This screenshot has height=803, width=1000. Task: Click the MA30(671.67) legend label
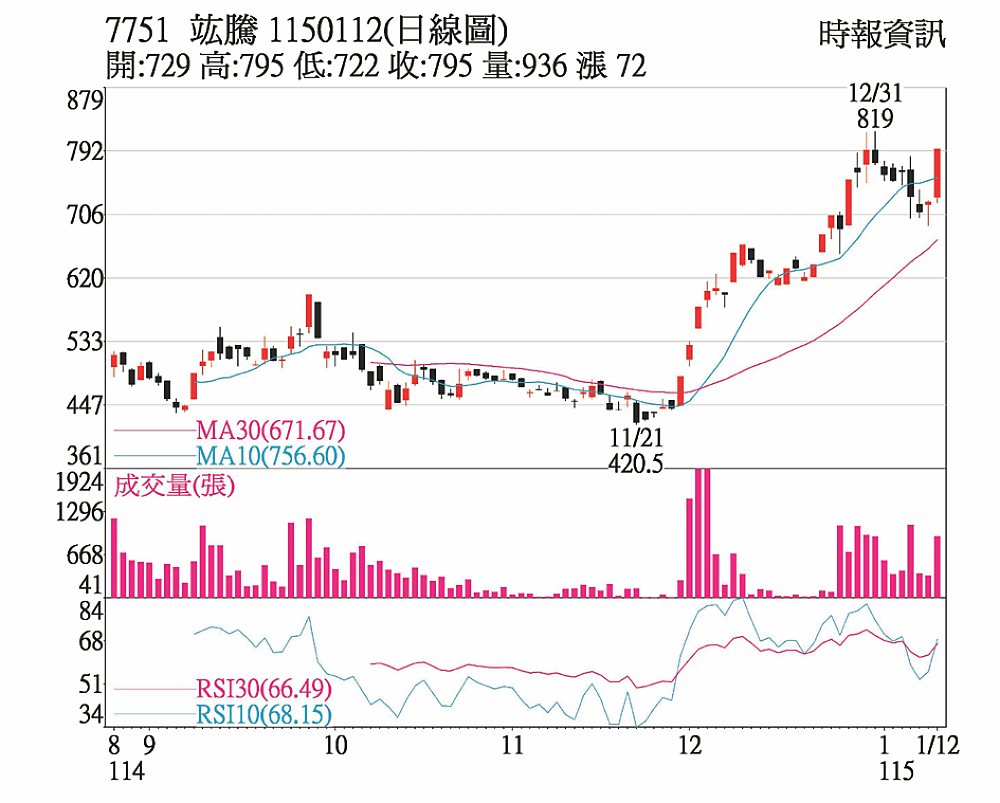point(269,431)
